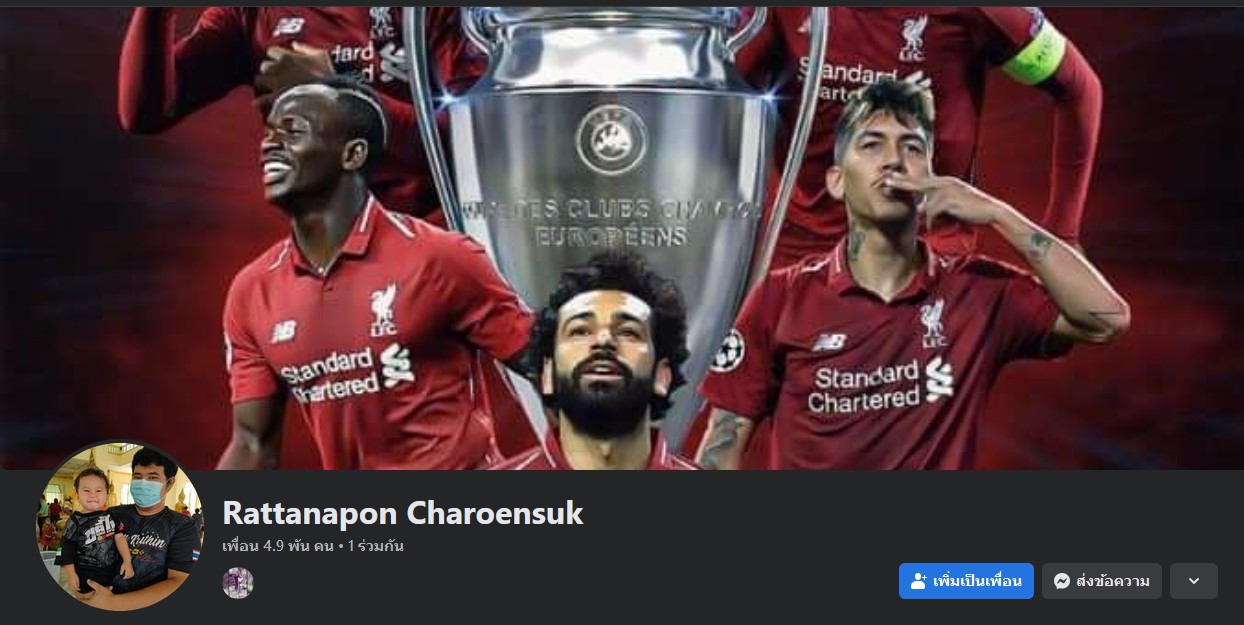Viewport: 1244px width, 625px height.
Task: Open the เพื่อน 4.9 พัน คน friends link
Action: [278, 546]
